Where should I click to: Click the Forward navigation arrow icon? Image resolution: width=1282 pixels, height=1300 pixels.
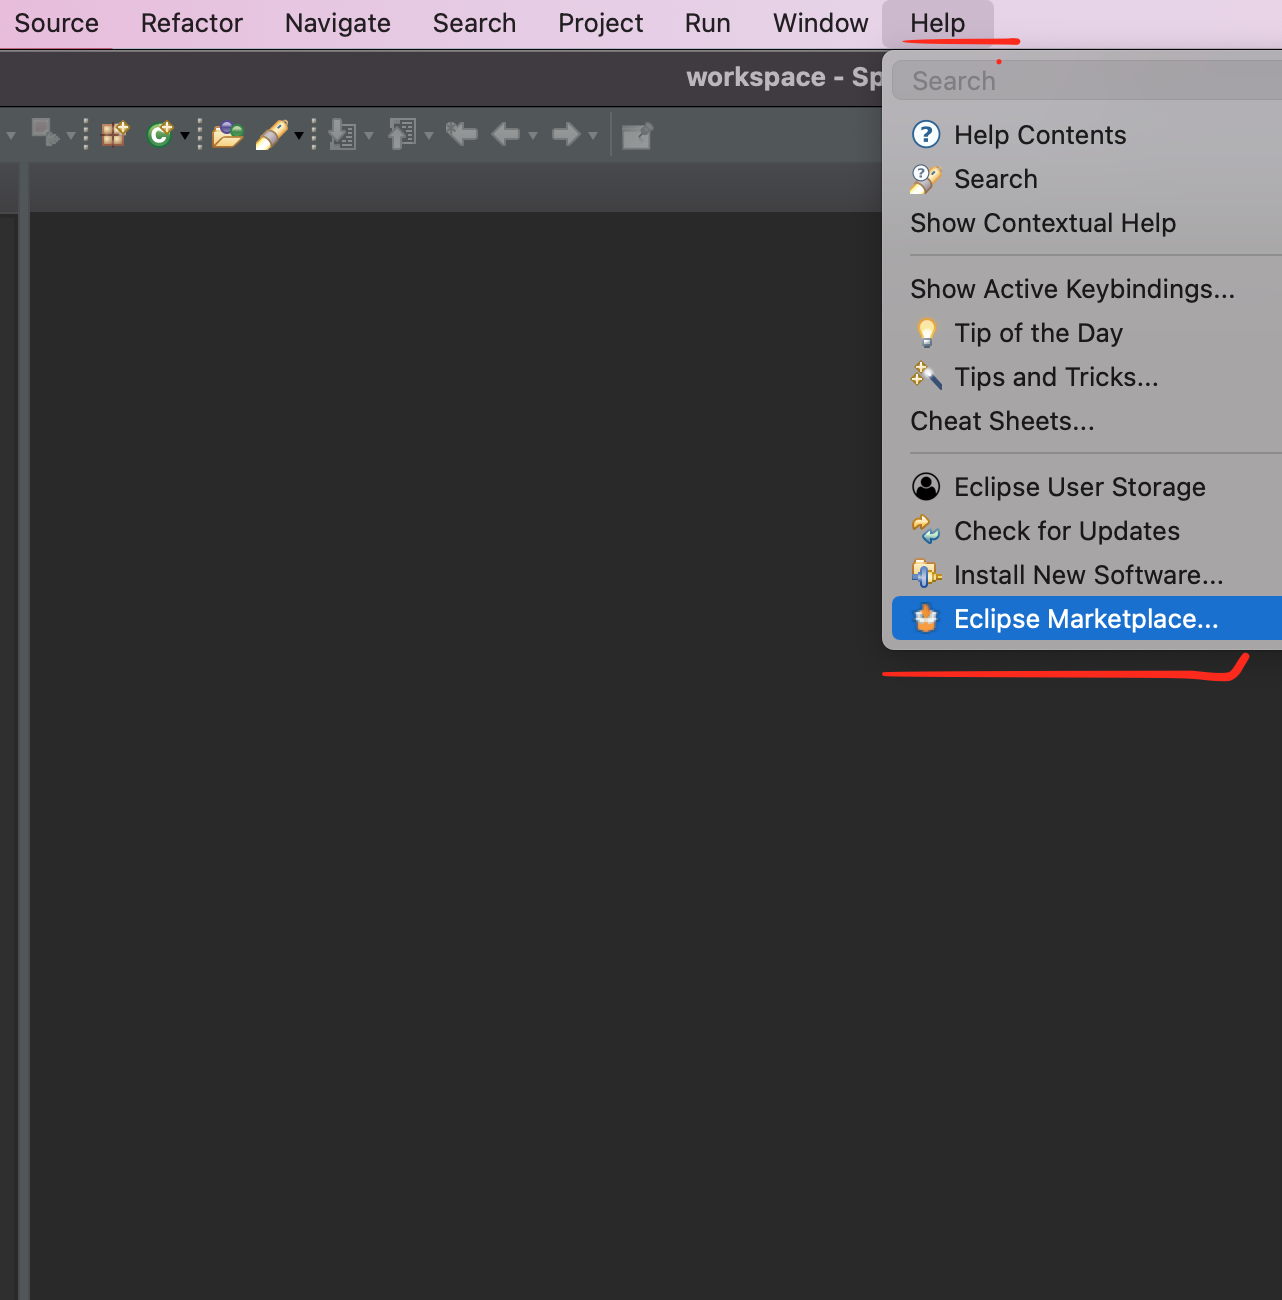(x=566, y=133)
